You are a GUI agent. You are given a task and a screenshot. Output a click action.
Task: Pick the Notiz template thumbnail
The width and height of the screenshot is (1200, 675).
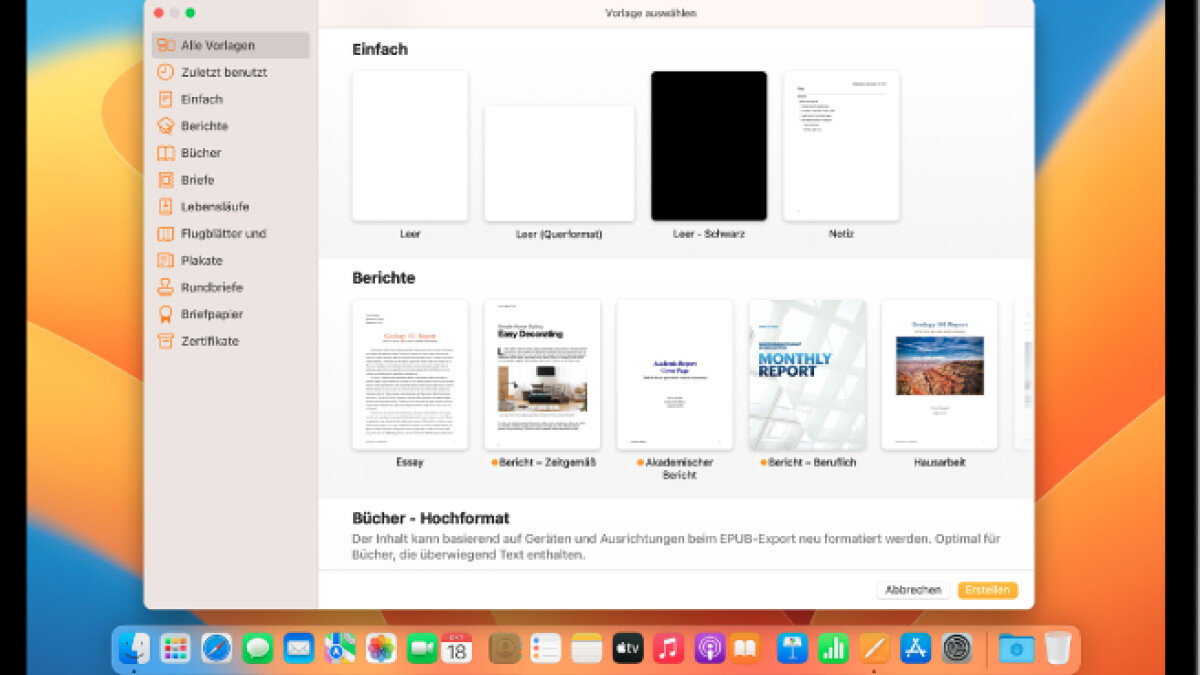[x=841, y=146]
